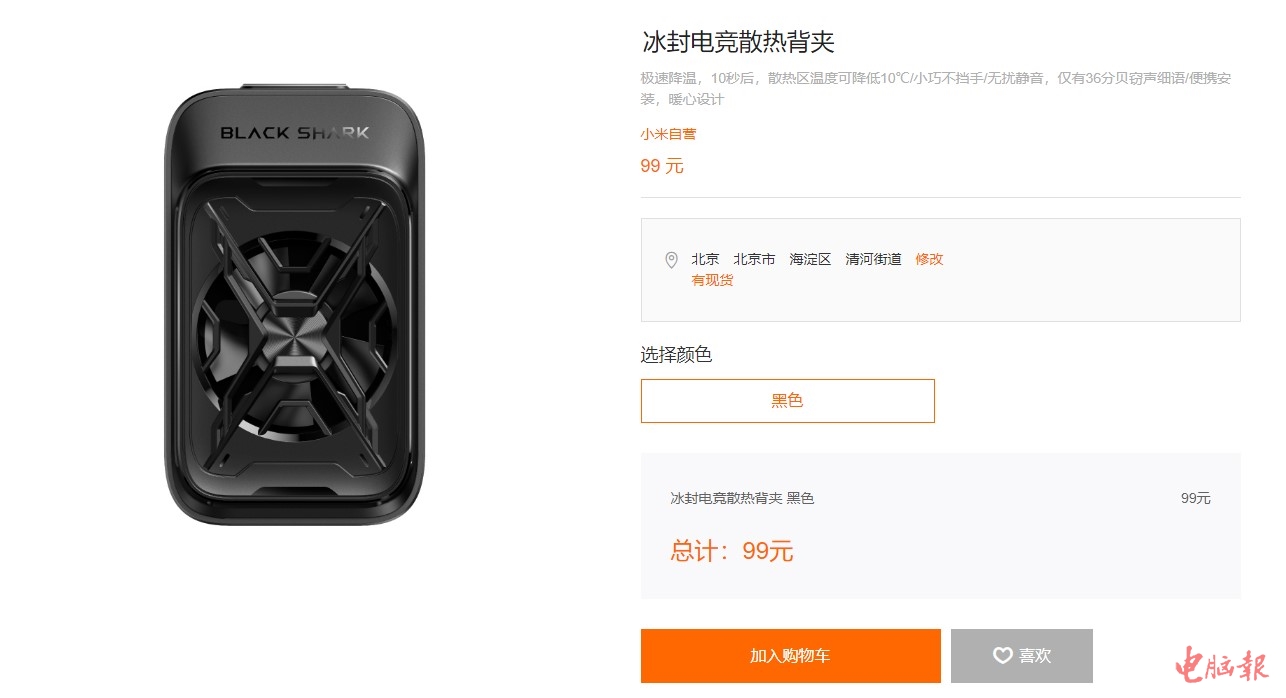Click the 海淀区 district text
Image resolution: width=1286 pixels, height=698 pixels.
810,259
